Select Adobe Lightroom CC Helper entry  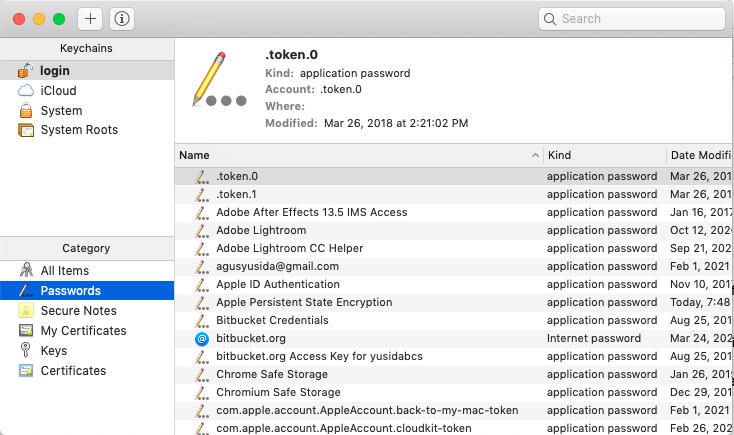tap(455, 248)
